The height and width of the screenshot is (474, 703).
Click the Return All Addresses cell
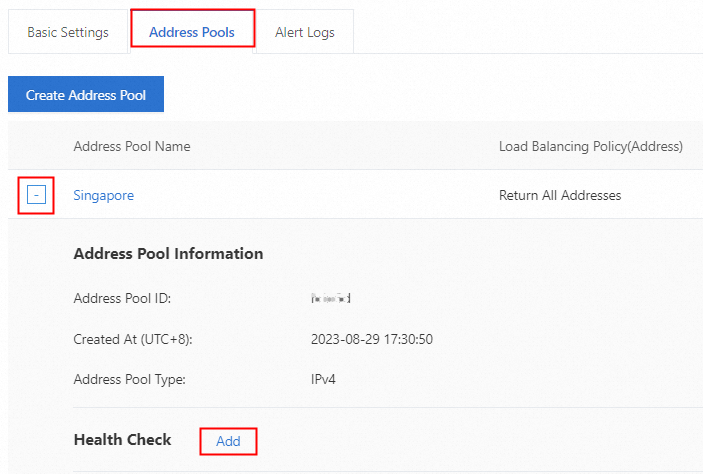point(560,195)
